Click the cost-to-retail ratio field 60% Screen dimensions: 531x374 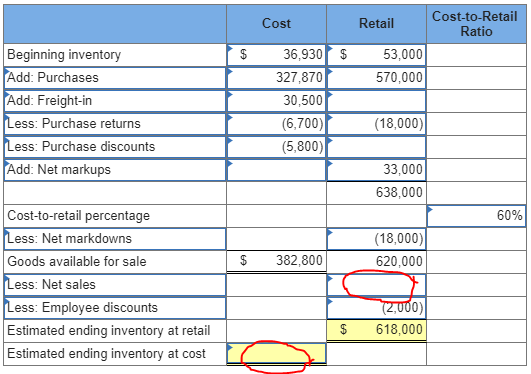pos(476,216)
